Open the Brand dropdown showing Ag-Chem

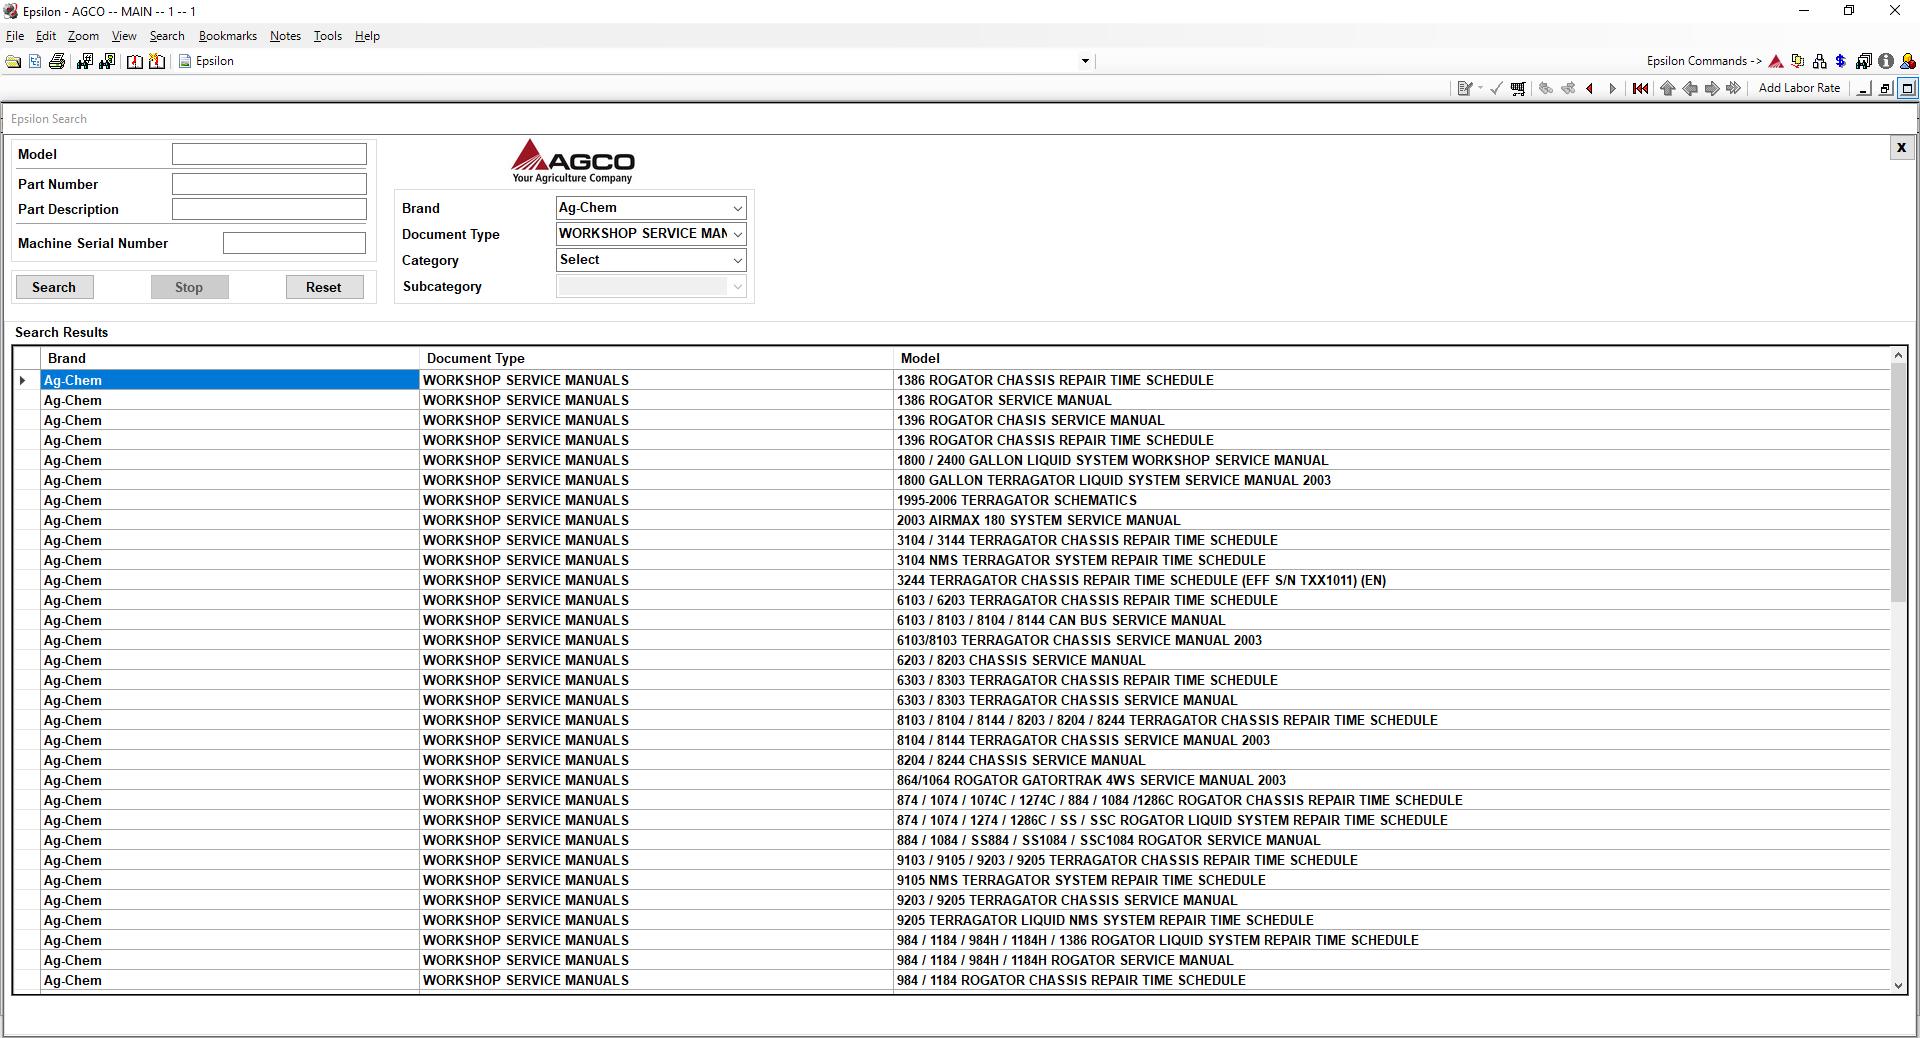[x=651, y=208]
